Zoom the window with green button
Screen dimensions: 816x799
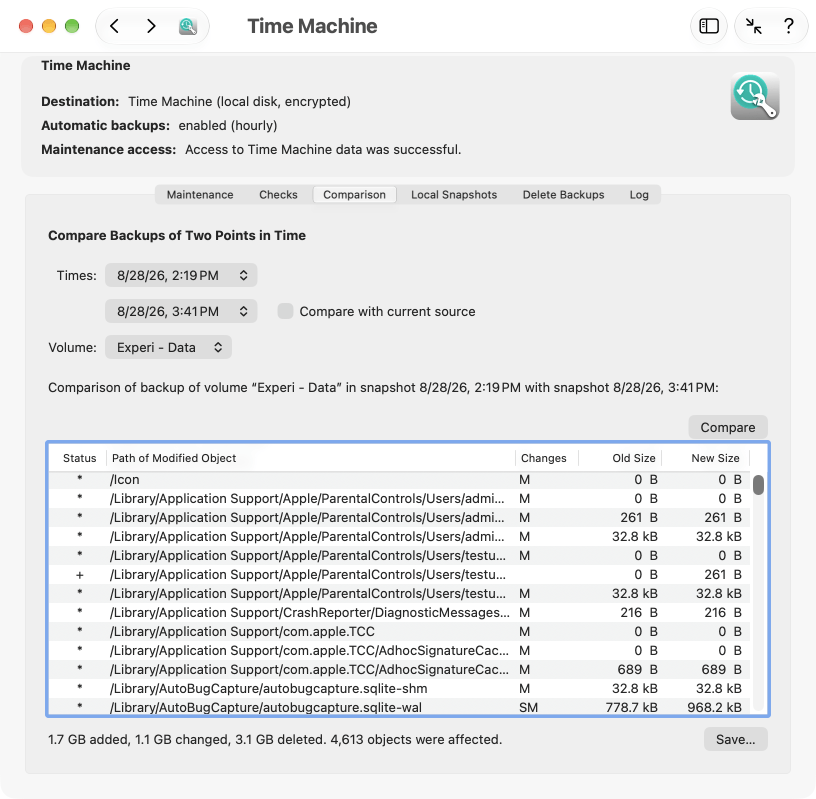(72, 26)
